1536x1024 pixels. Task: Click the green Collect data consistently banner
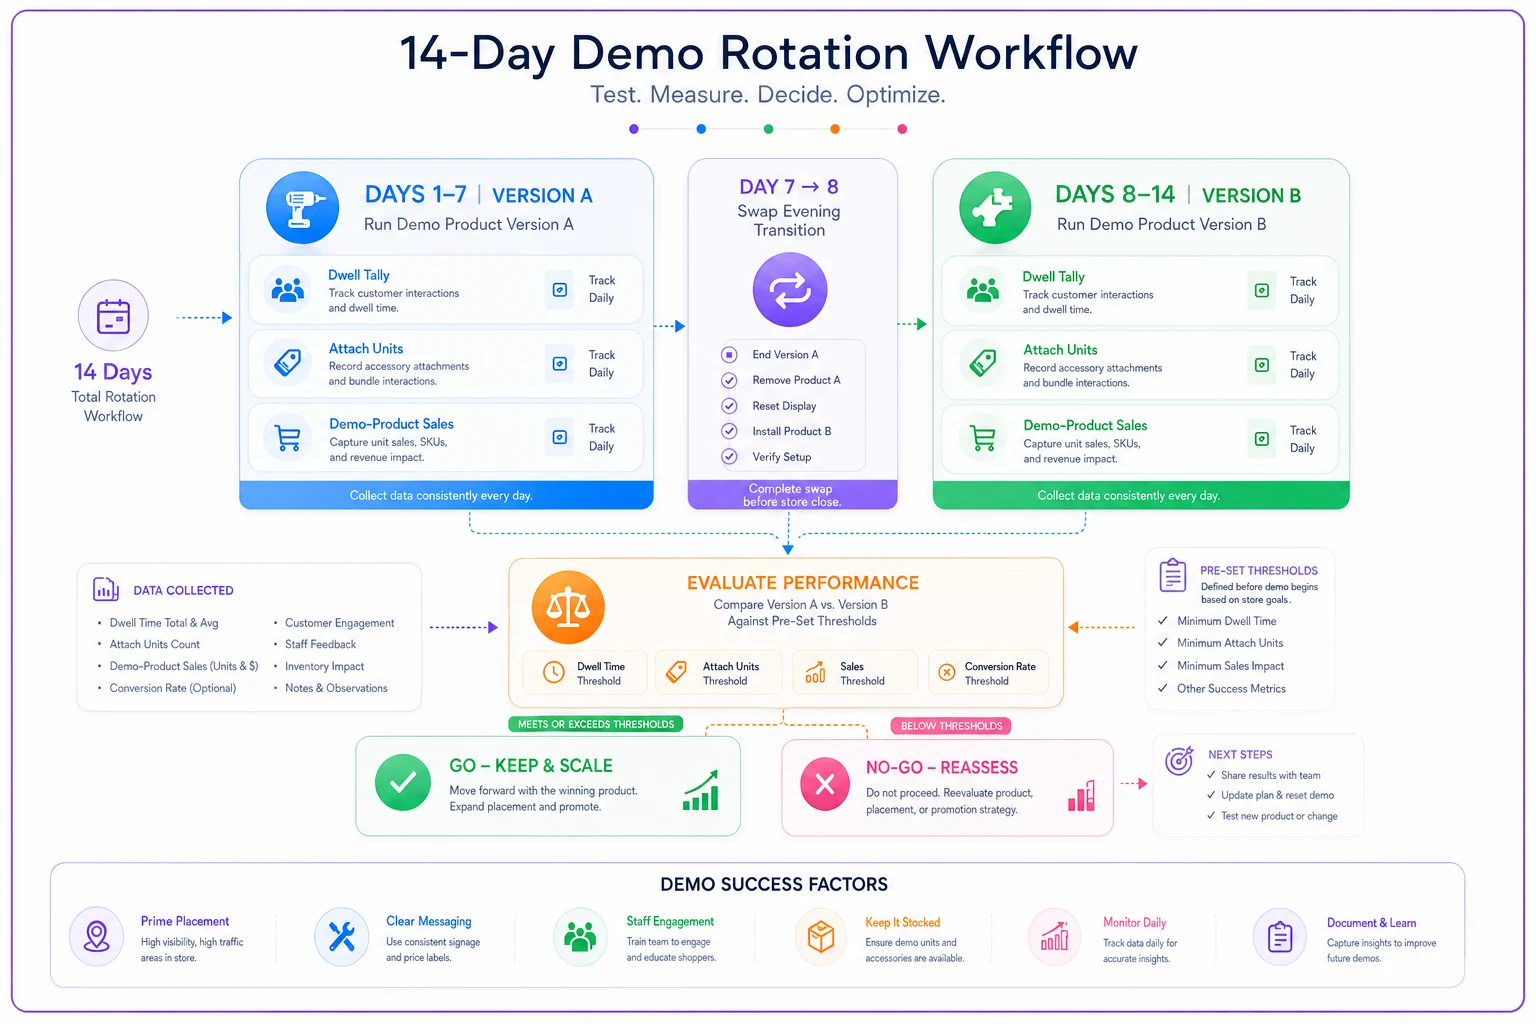click(1141, 495)
